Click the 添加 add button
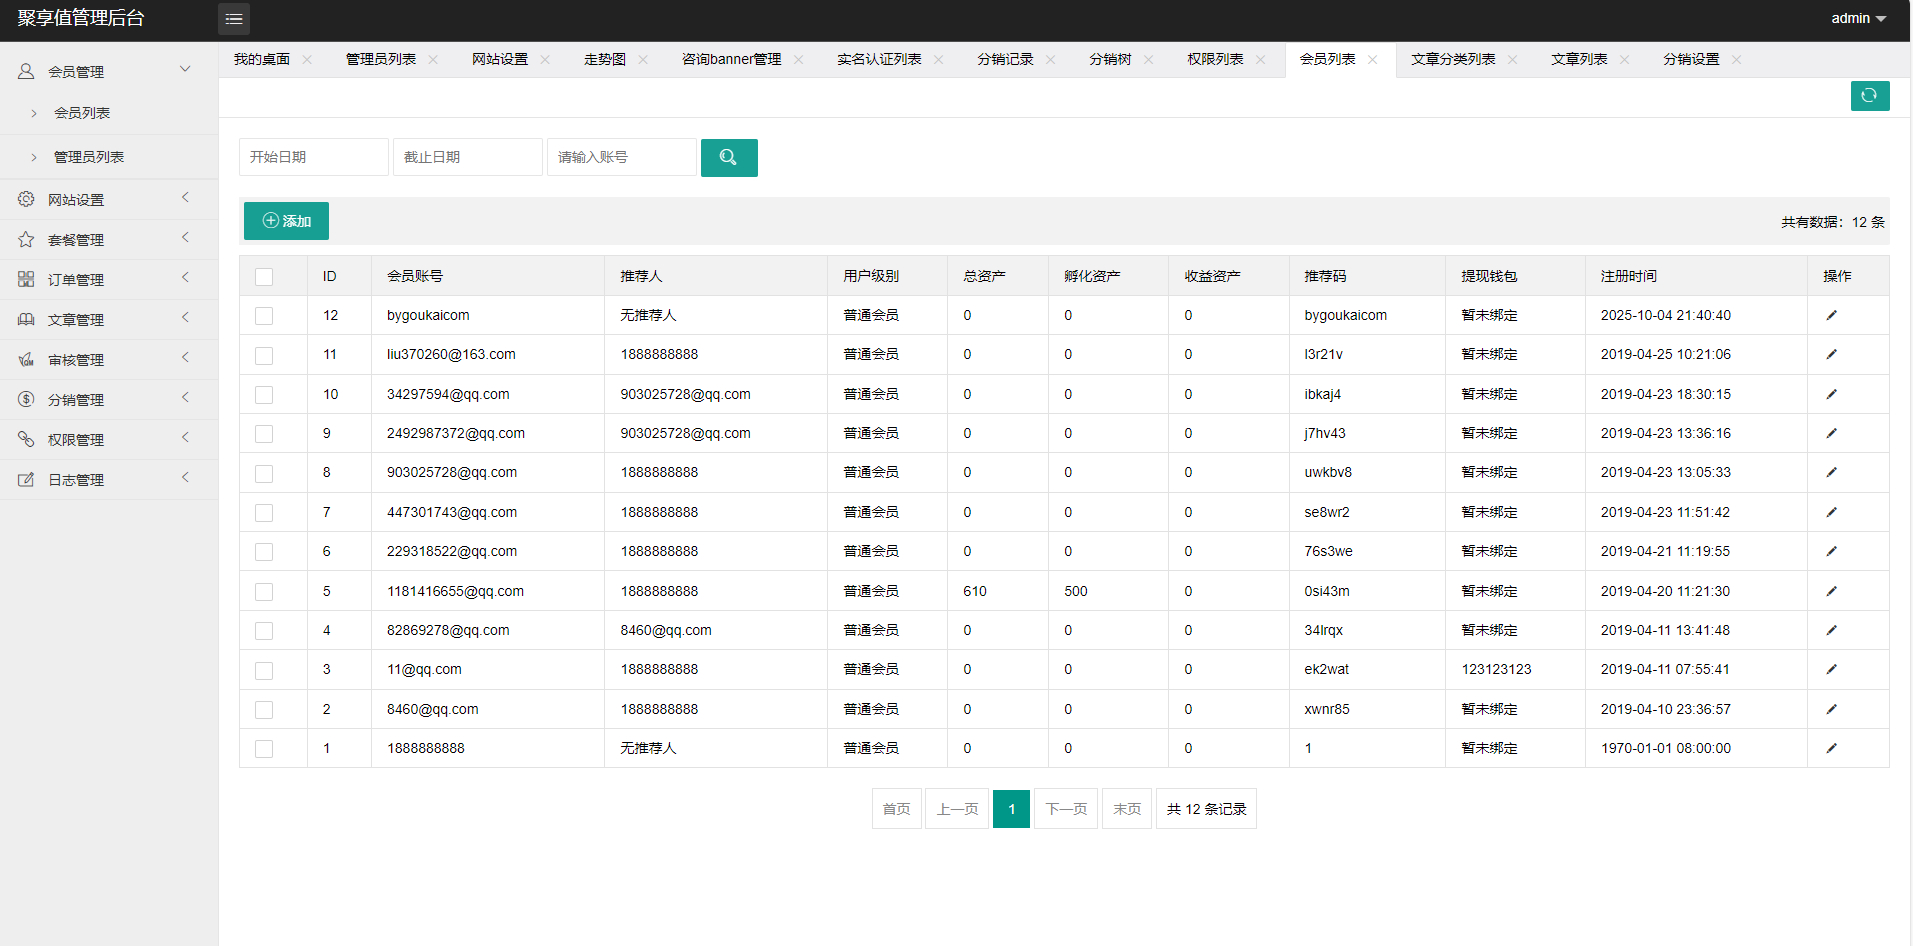 pos(286,221)
